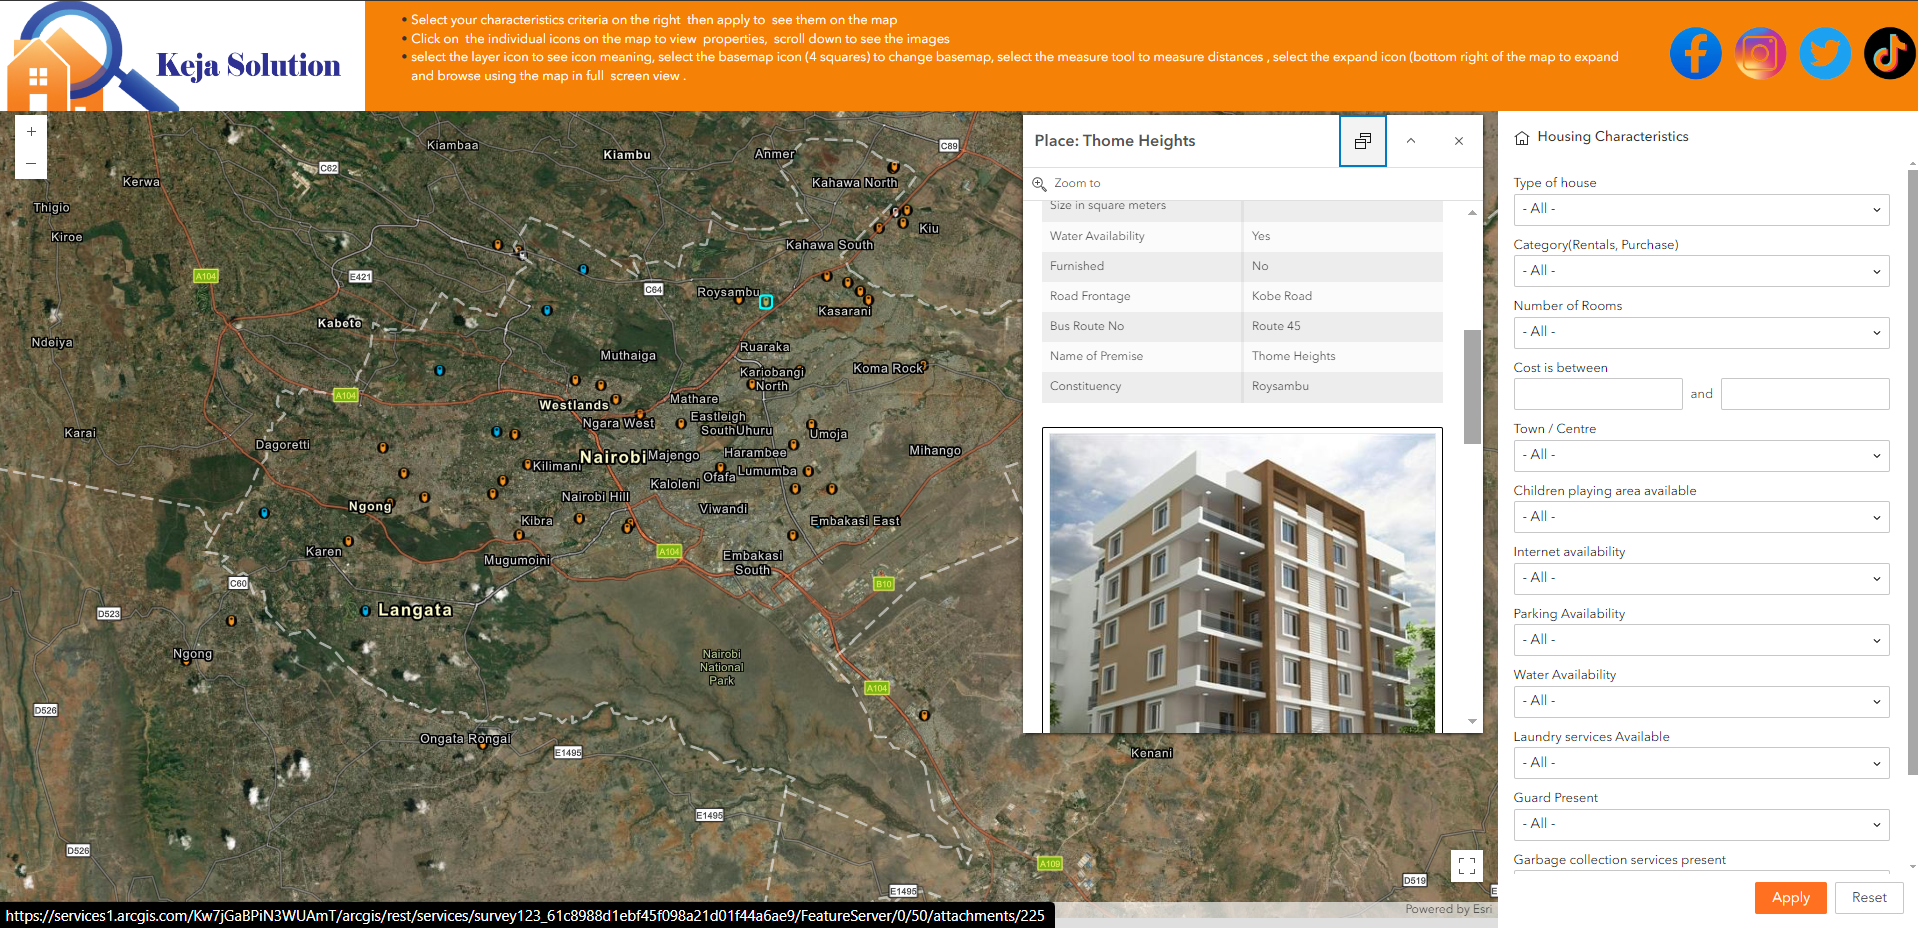The height and width of the screenshot is (928, 1918).
Task: Open the full screen map view icon
Action: click(1466, 866)
